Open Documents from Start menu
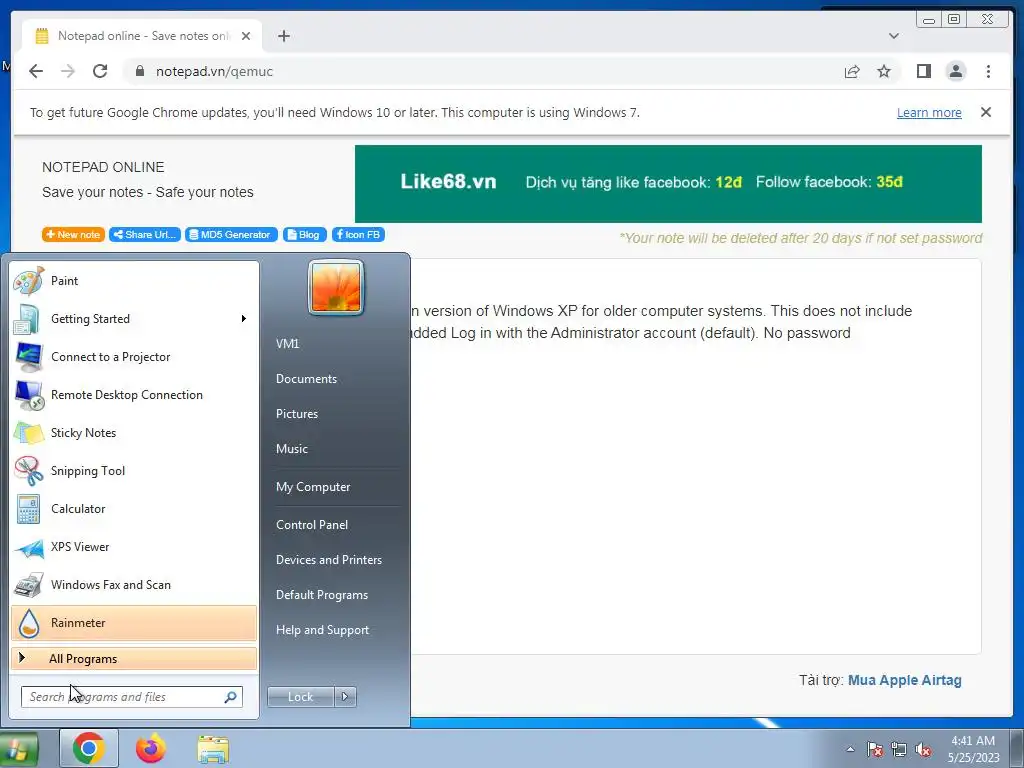This screenshot has height=768, width=1024. click(306, 379)
